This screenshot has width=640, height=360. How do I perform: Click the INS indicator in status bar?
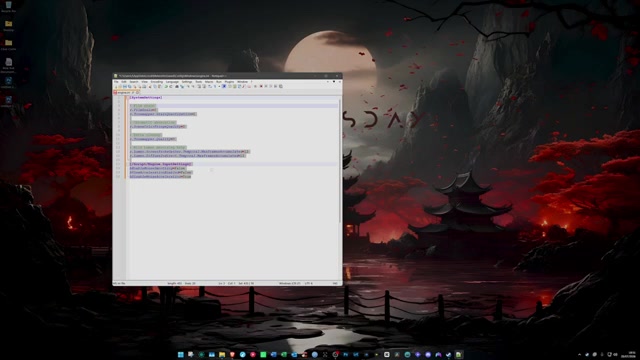coord(335,283)
